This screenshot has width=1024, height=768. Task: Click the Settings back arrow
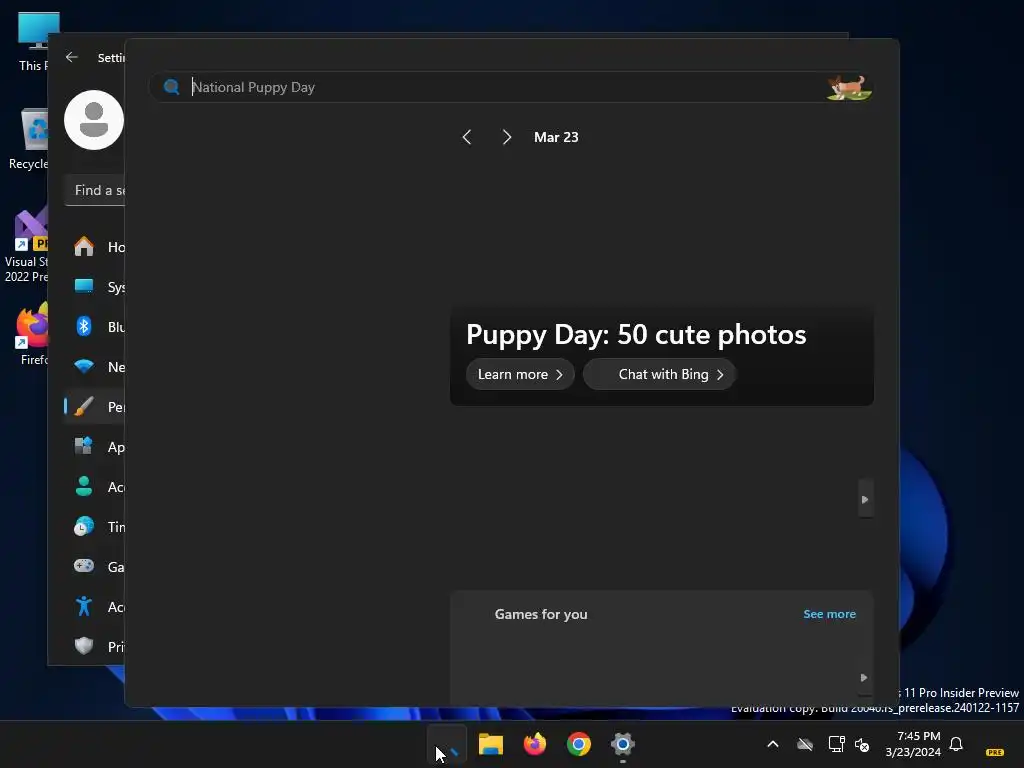coord(72,57)
